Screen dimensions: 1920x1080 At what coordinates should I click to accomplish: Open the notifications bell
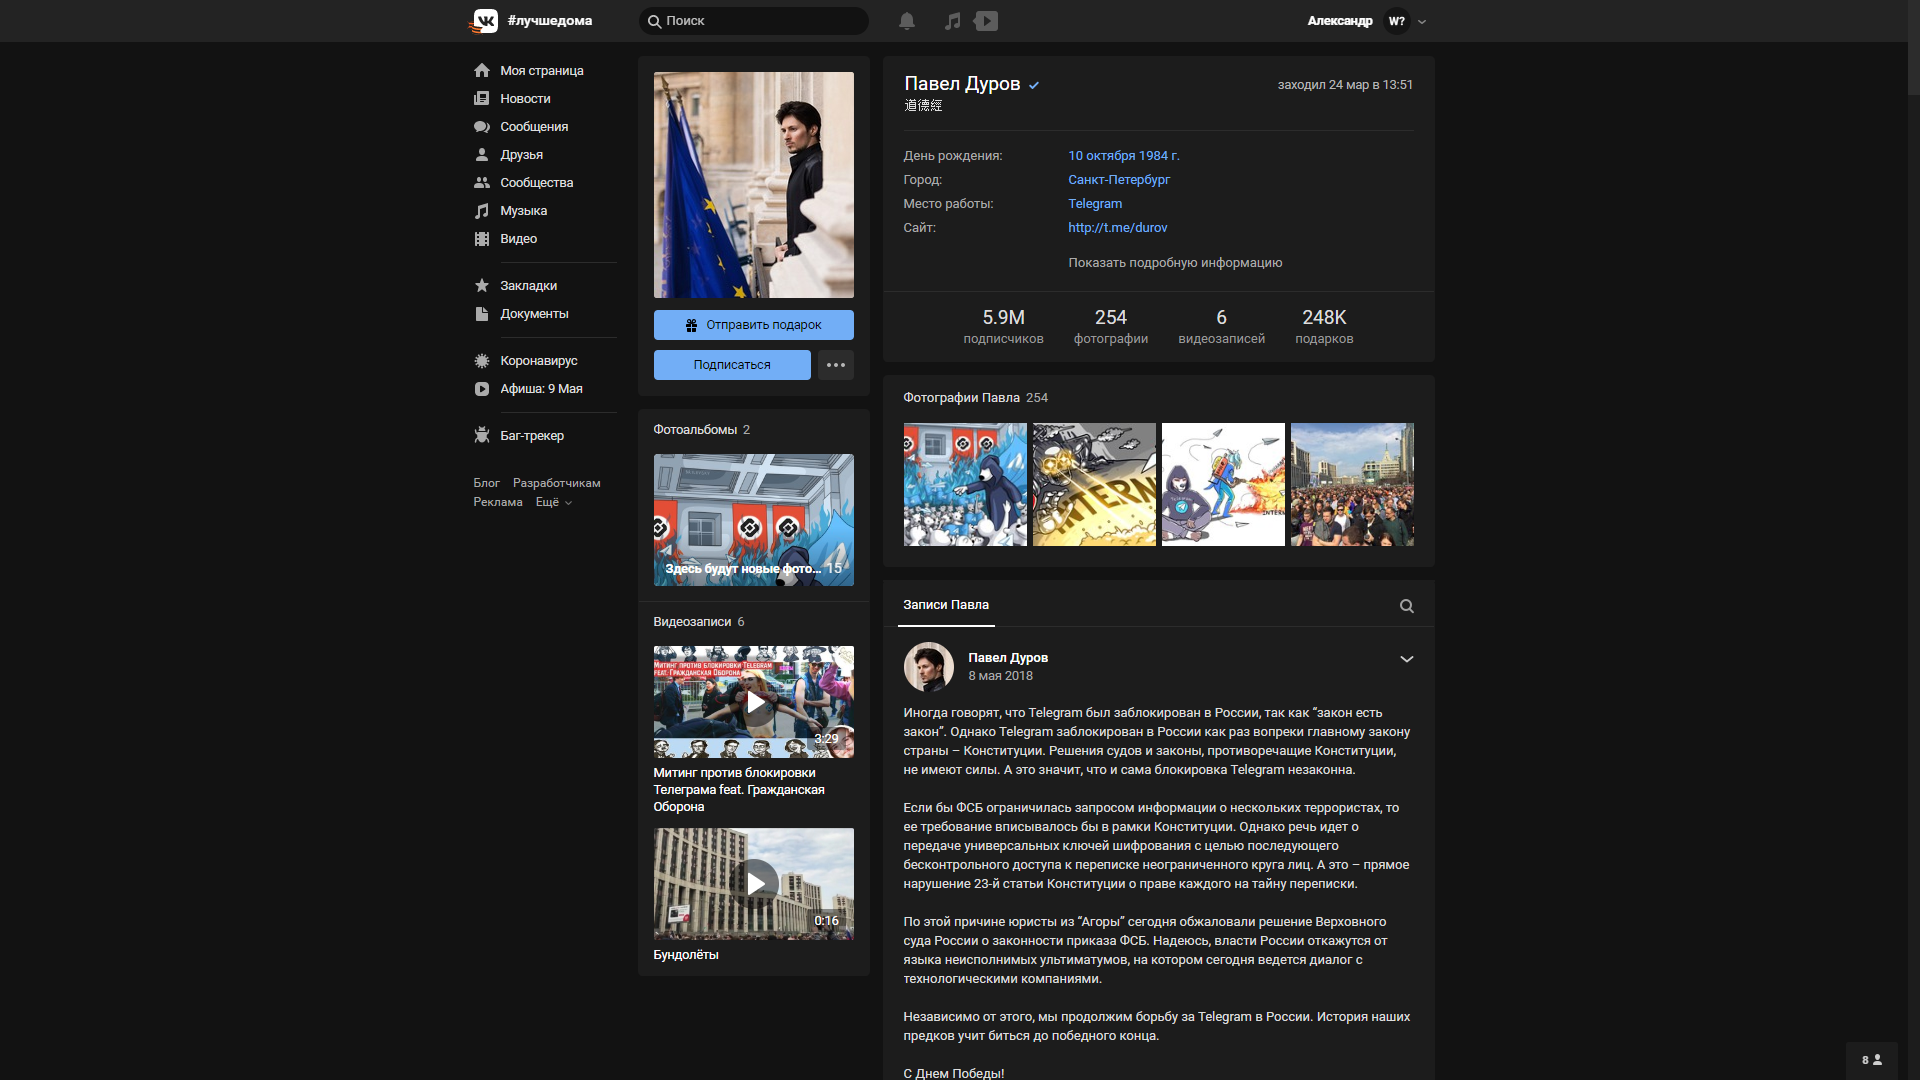point(907,21)
